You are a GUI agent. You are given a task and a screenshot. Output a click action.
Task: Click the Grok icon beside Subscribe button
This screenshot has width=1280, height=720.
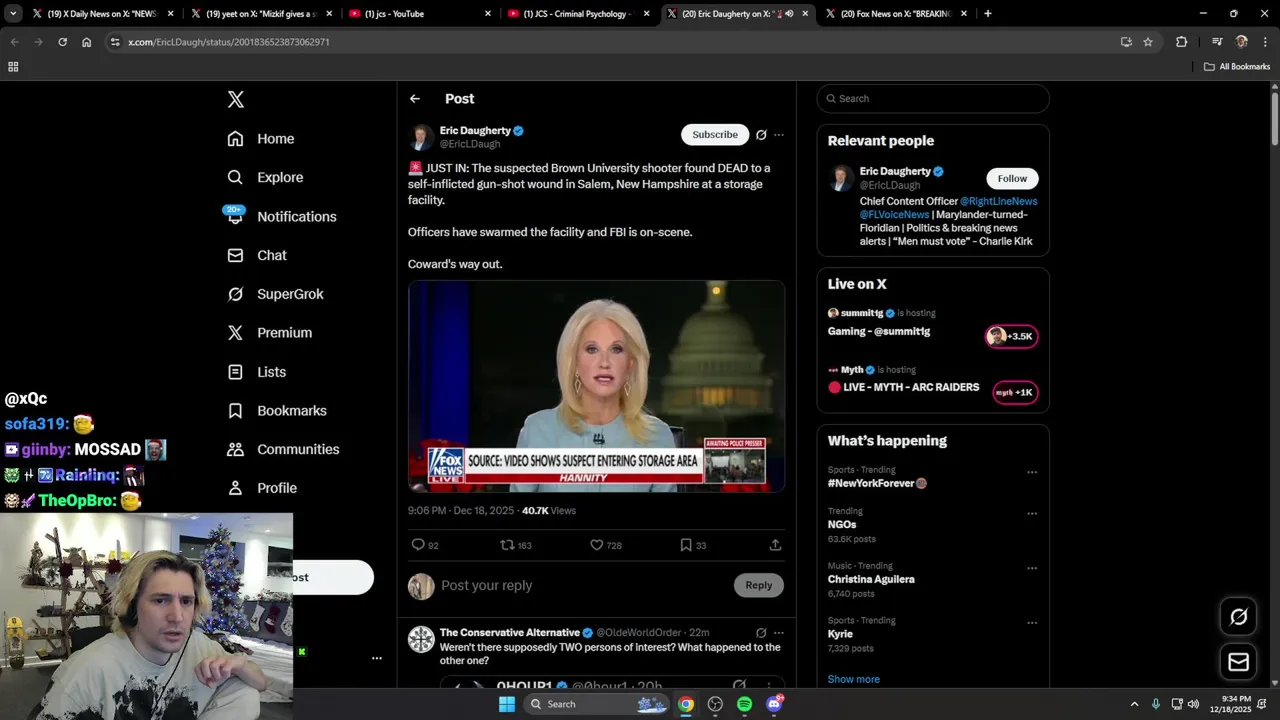click(761, 135)
